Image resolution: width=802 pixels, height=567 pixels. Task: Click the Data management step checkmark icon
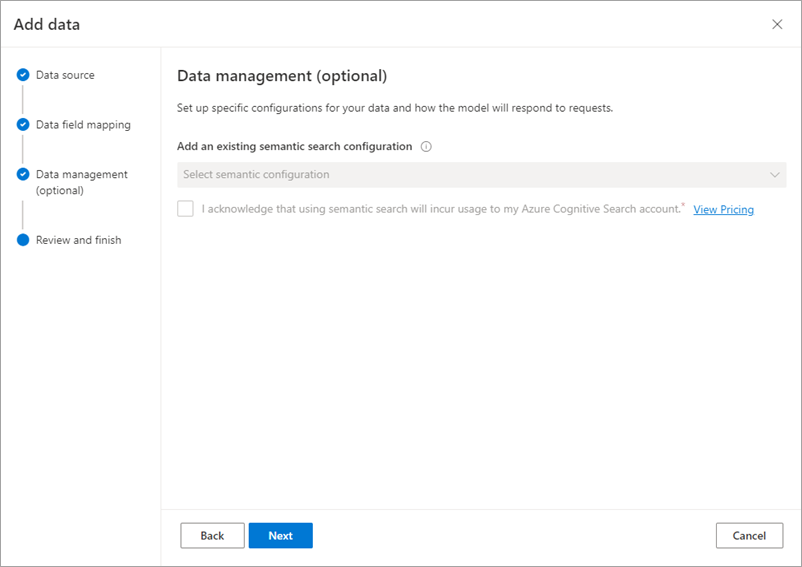click(23, 174)
